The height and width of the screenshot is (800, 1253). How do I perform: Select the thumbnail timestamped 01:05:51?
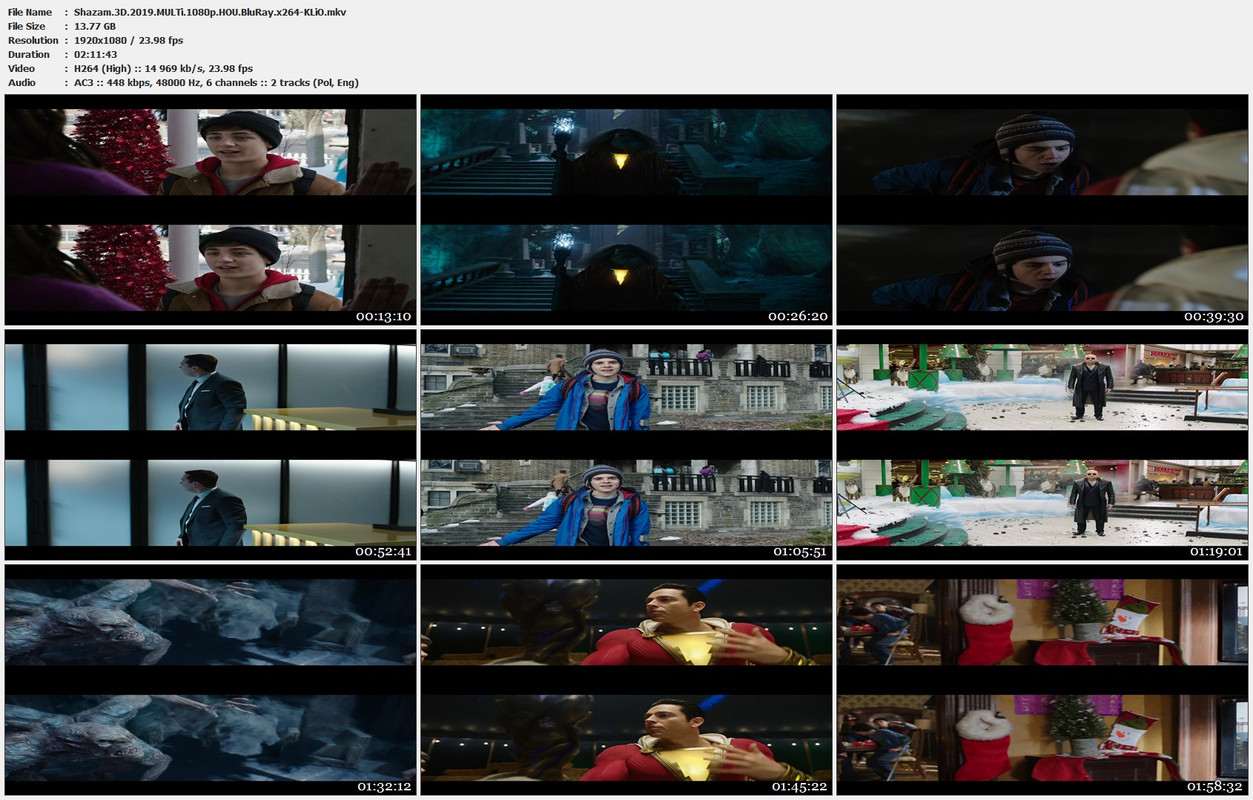(x=626, y=445)
